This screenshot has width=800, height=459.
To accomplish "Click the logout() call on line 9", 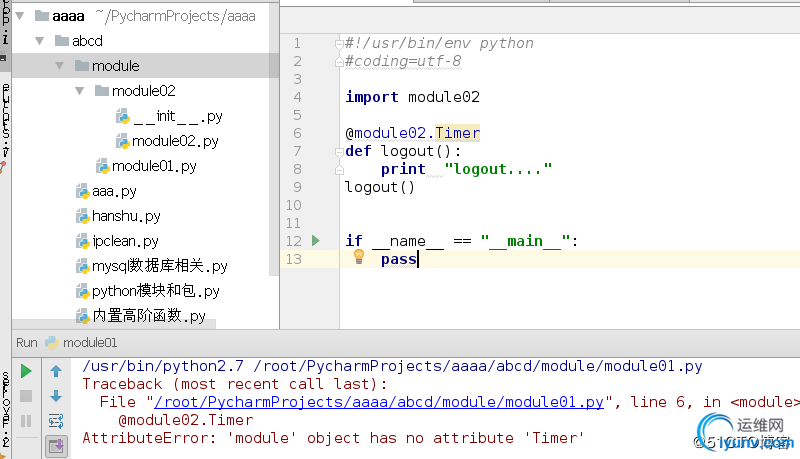I will click(380, 187).
